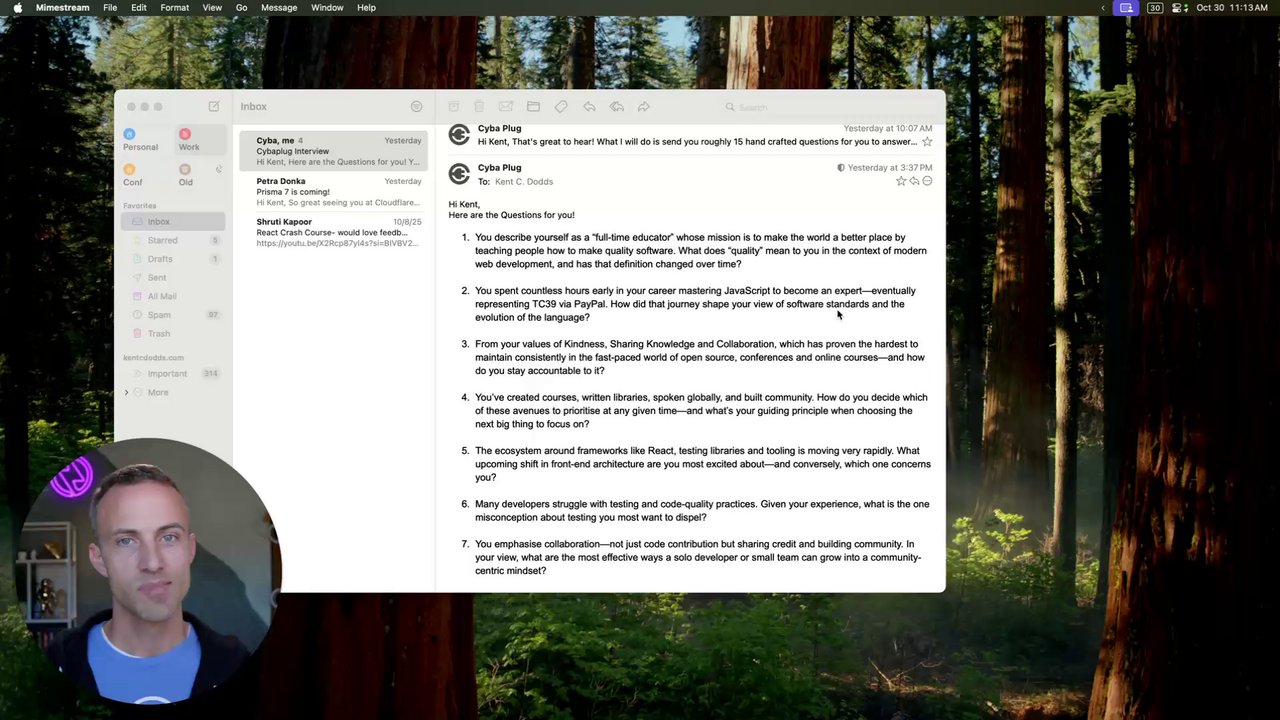Open the Window menu
Screen dimensions: 1280x720
[327, 7]
